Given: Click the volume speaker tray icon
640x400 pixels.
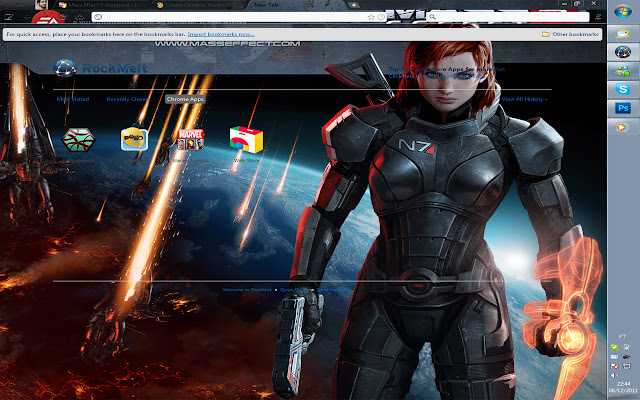Looking at the screenshot, I should point(614,375).
